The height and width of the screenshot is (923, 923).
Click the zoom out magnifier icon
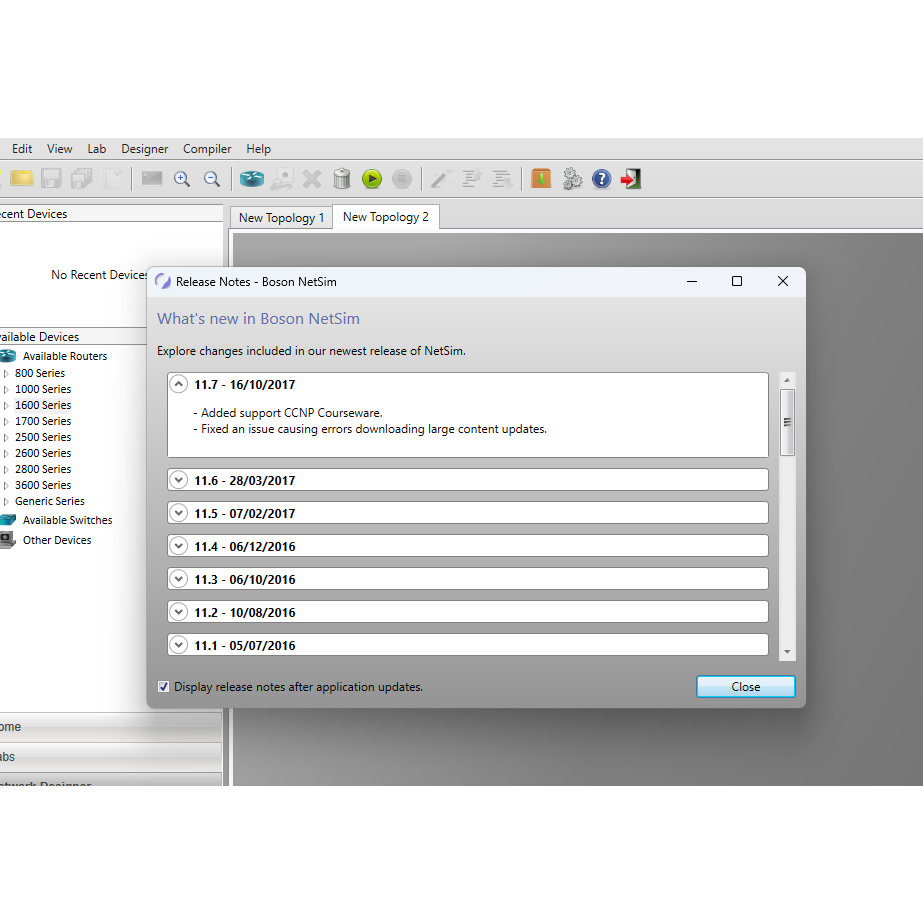[x=212, y=179]
